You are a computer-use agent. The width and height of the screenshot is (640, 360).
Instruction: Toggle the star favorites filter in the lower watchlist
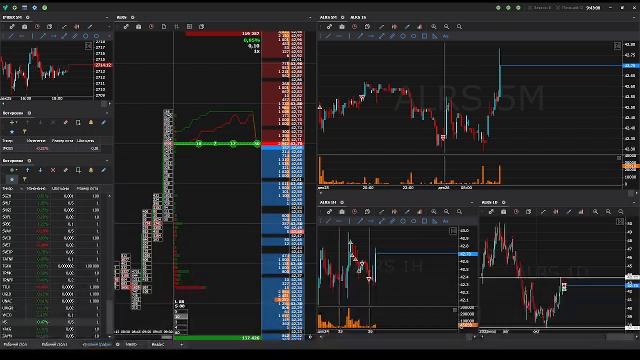(12, 179)
